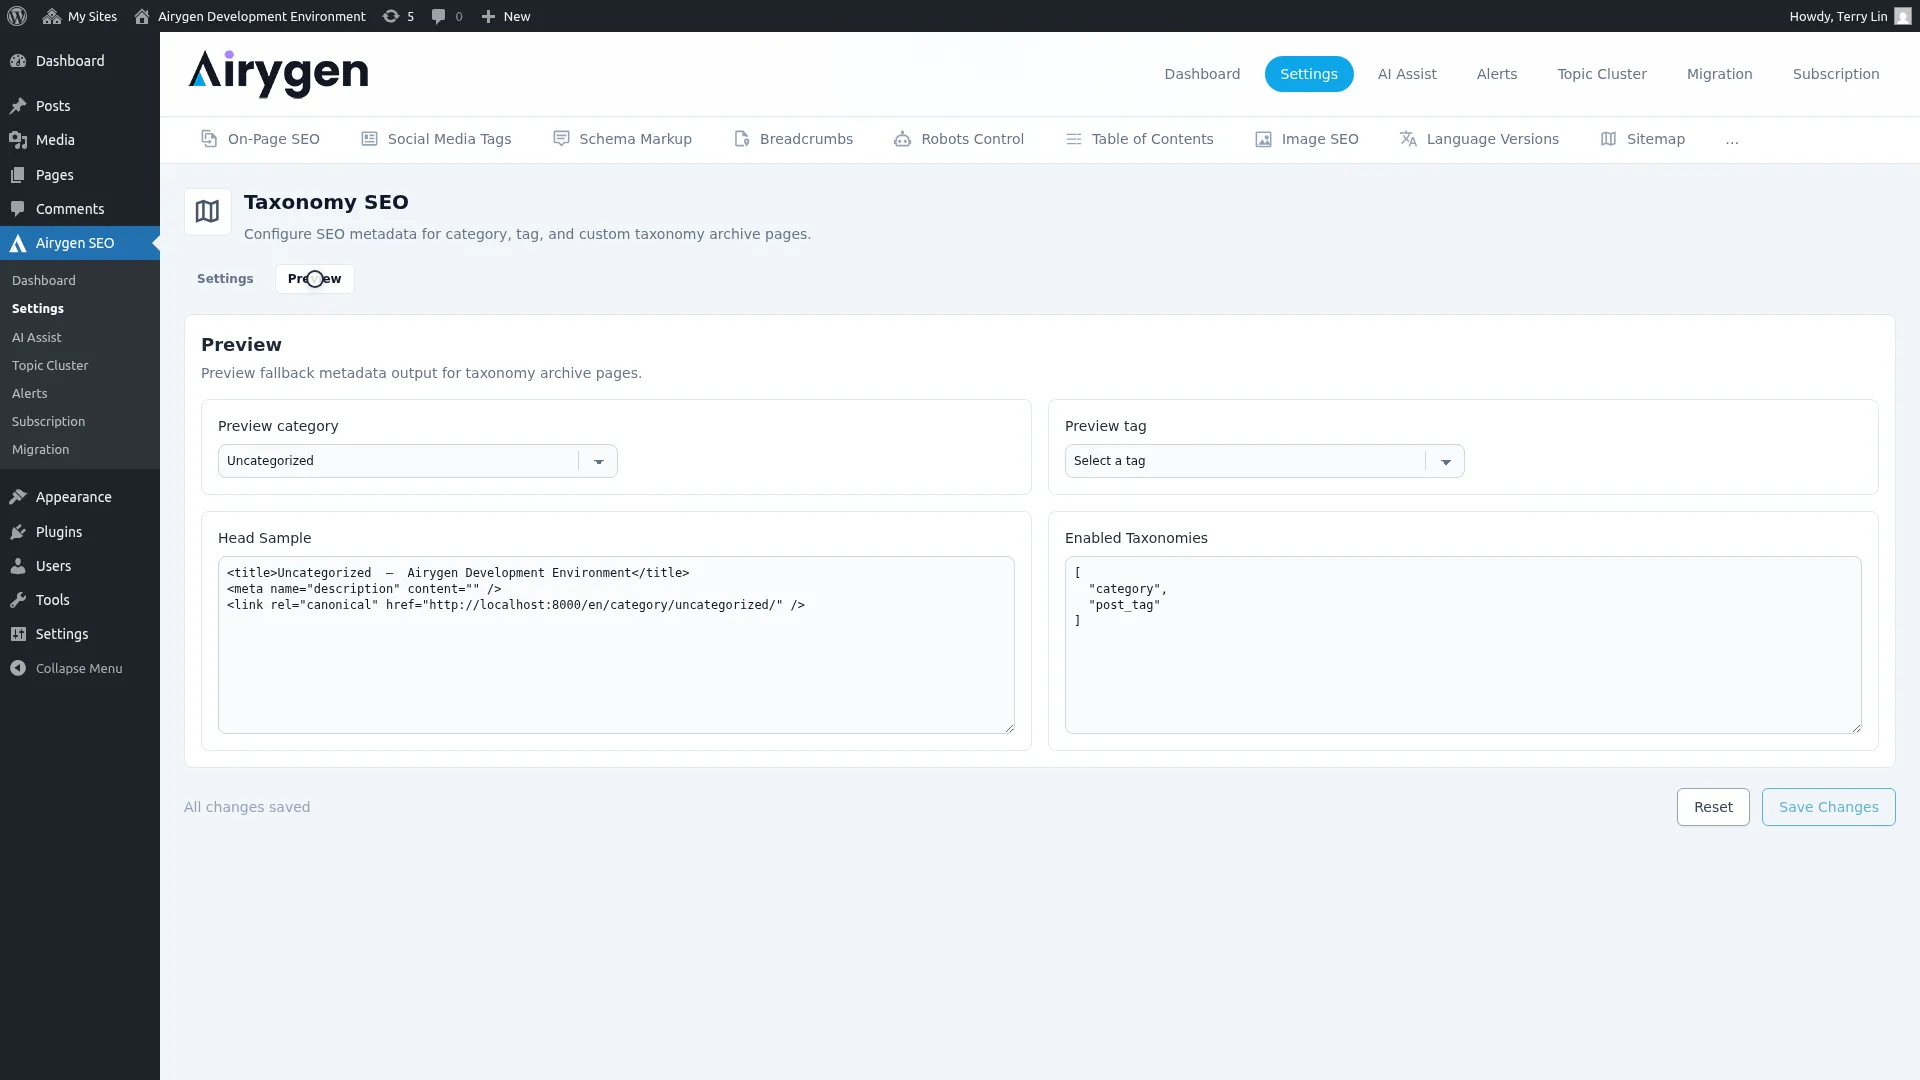Click the Plugins plug icon
Screen dimensions: 1920x1080
pos(18,532)
